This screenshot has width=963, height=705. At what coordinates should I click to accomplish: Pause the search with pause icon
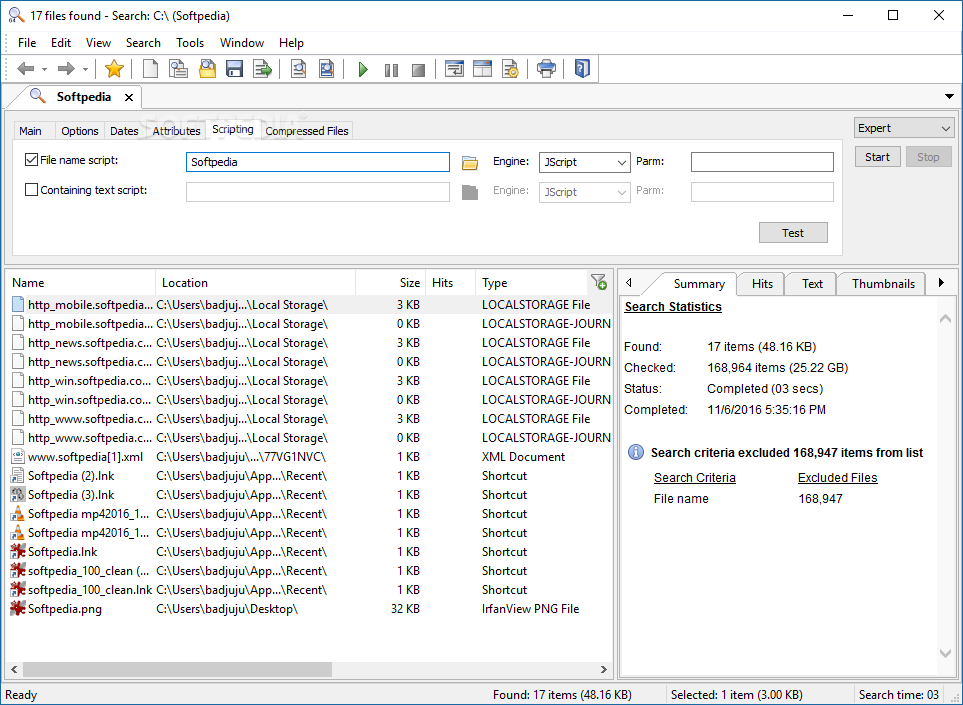click(391, 70)
